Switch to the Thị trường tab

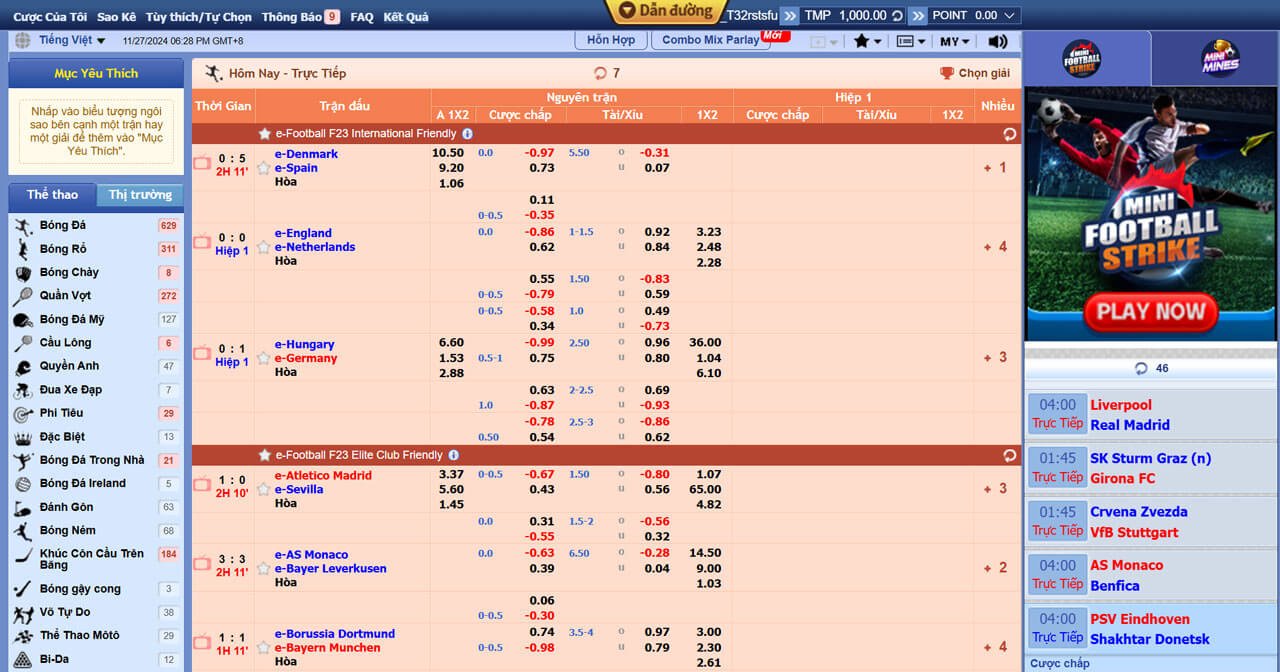click(140, 195)
